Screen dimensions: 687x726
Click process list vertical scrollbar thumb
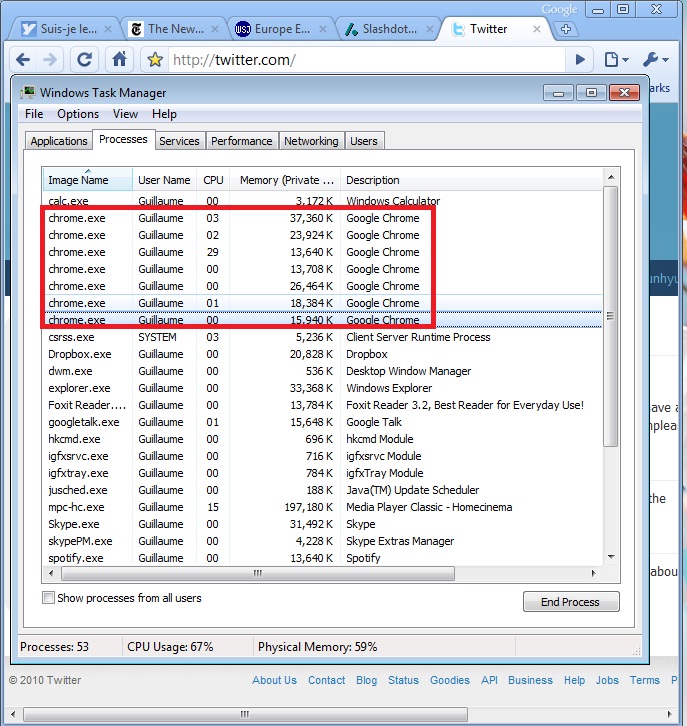[611, 316]
